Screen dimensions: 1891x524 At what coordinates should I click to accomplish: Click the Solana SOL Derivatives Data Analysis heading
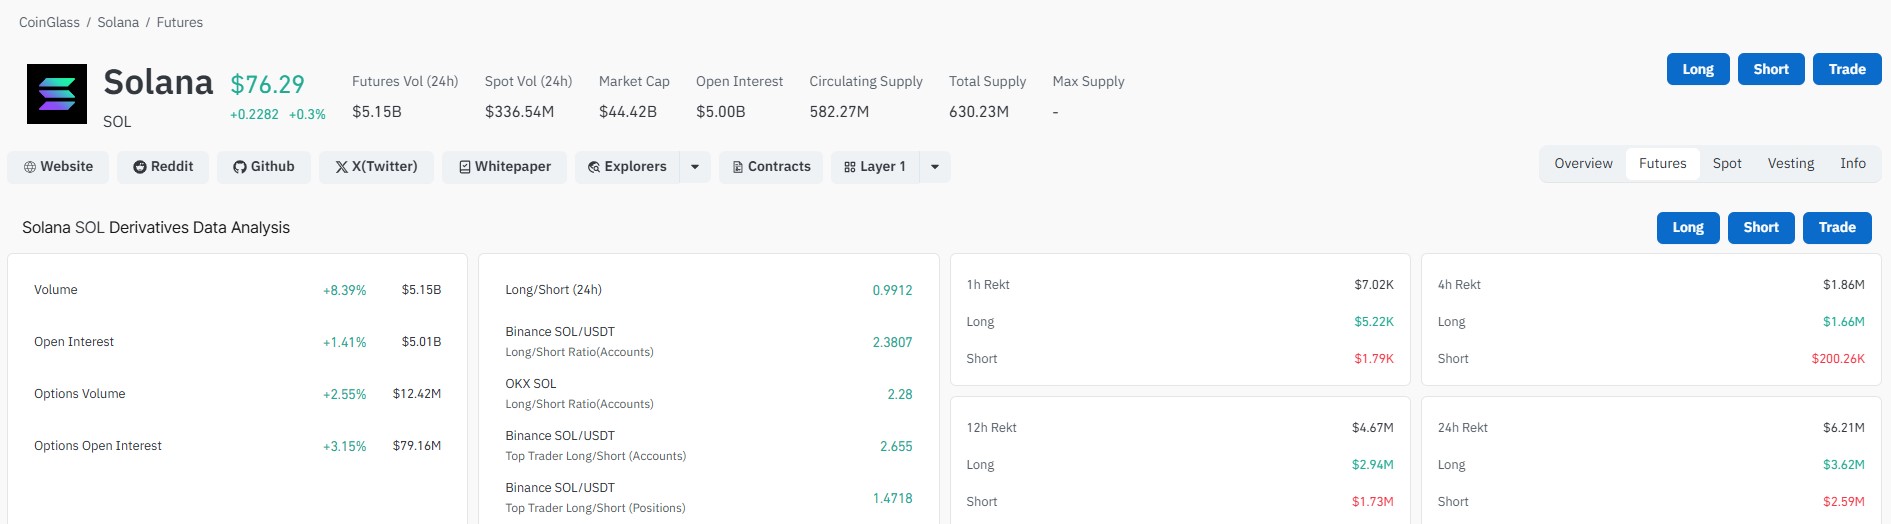click(156, 228)
